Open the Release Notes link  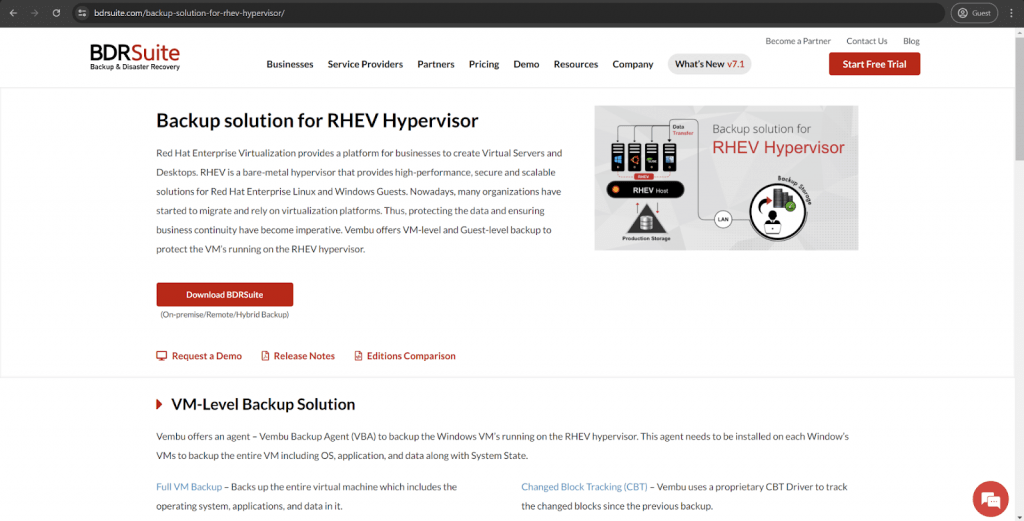pos(298,356)
